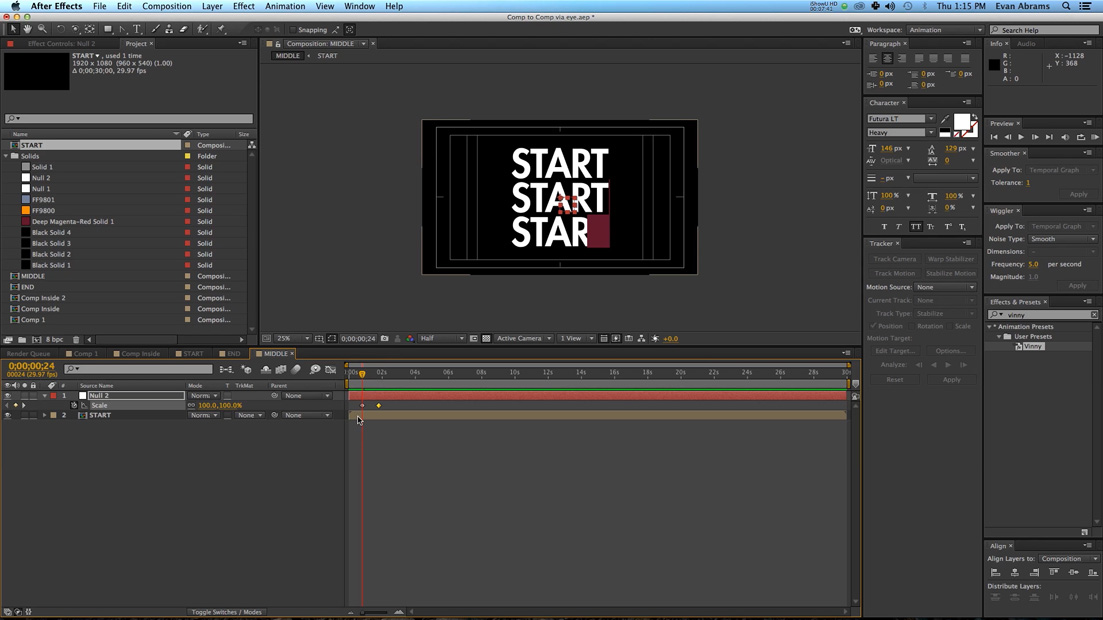Select the Eraser tool
Screen dimensions: 1103x620
point(183,29)
